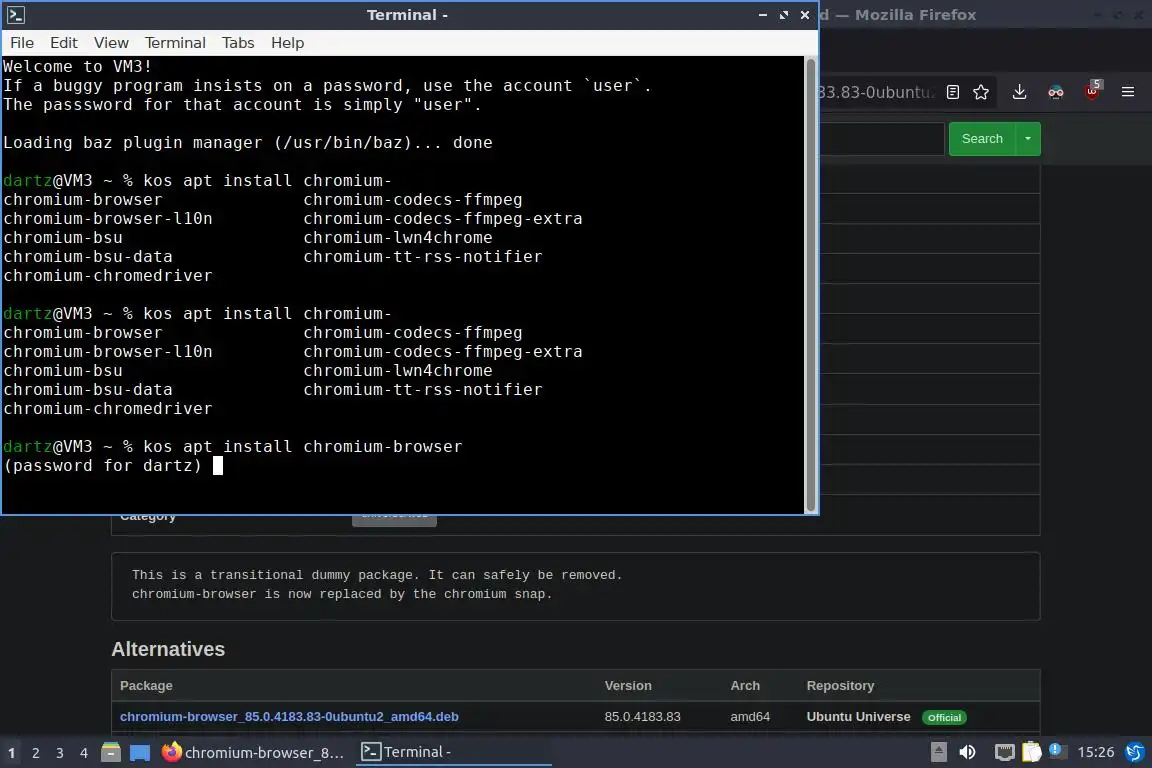Click the green Search button

(982, 139)
